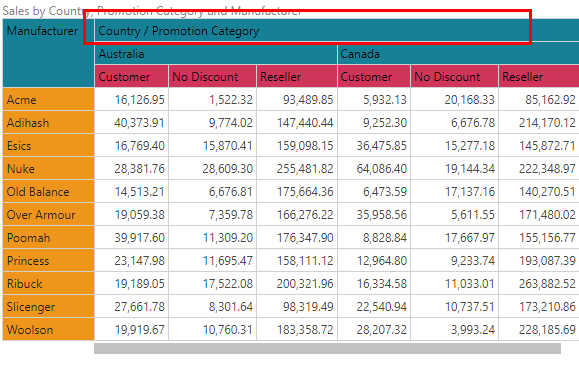Select the Esics row header
579x366 pixels.
coord(48,146)
